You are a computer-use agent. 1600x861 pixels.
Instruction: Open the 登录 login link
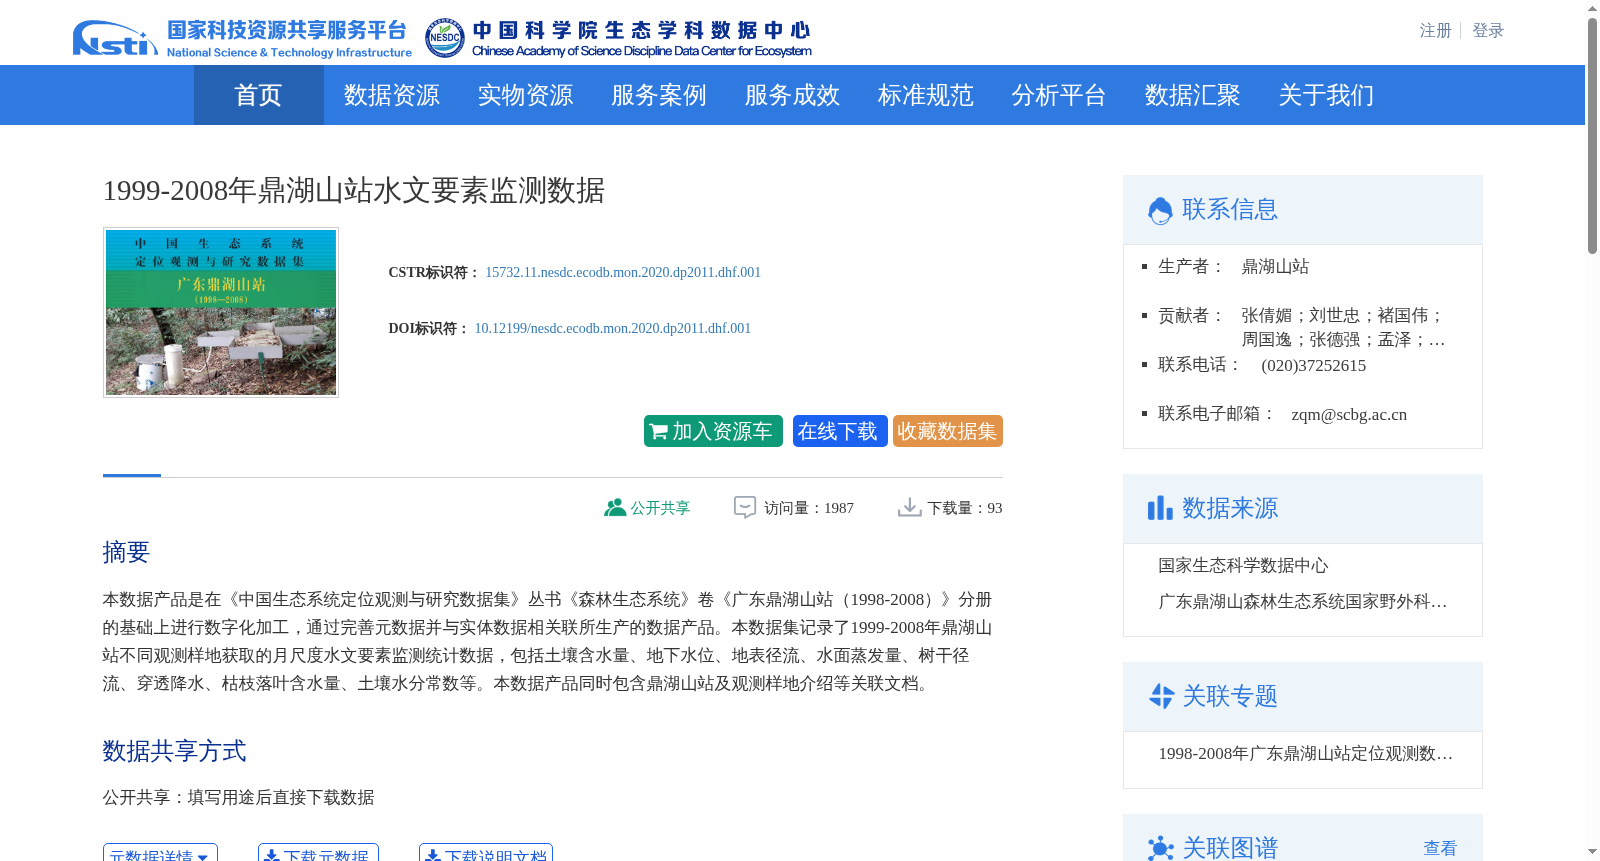1488,31
